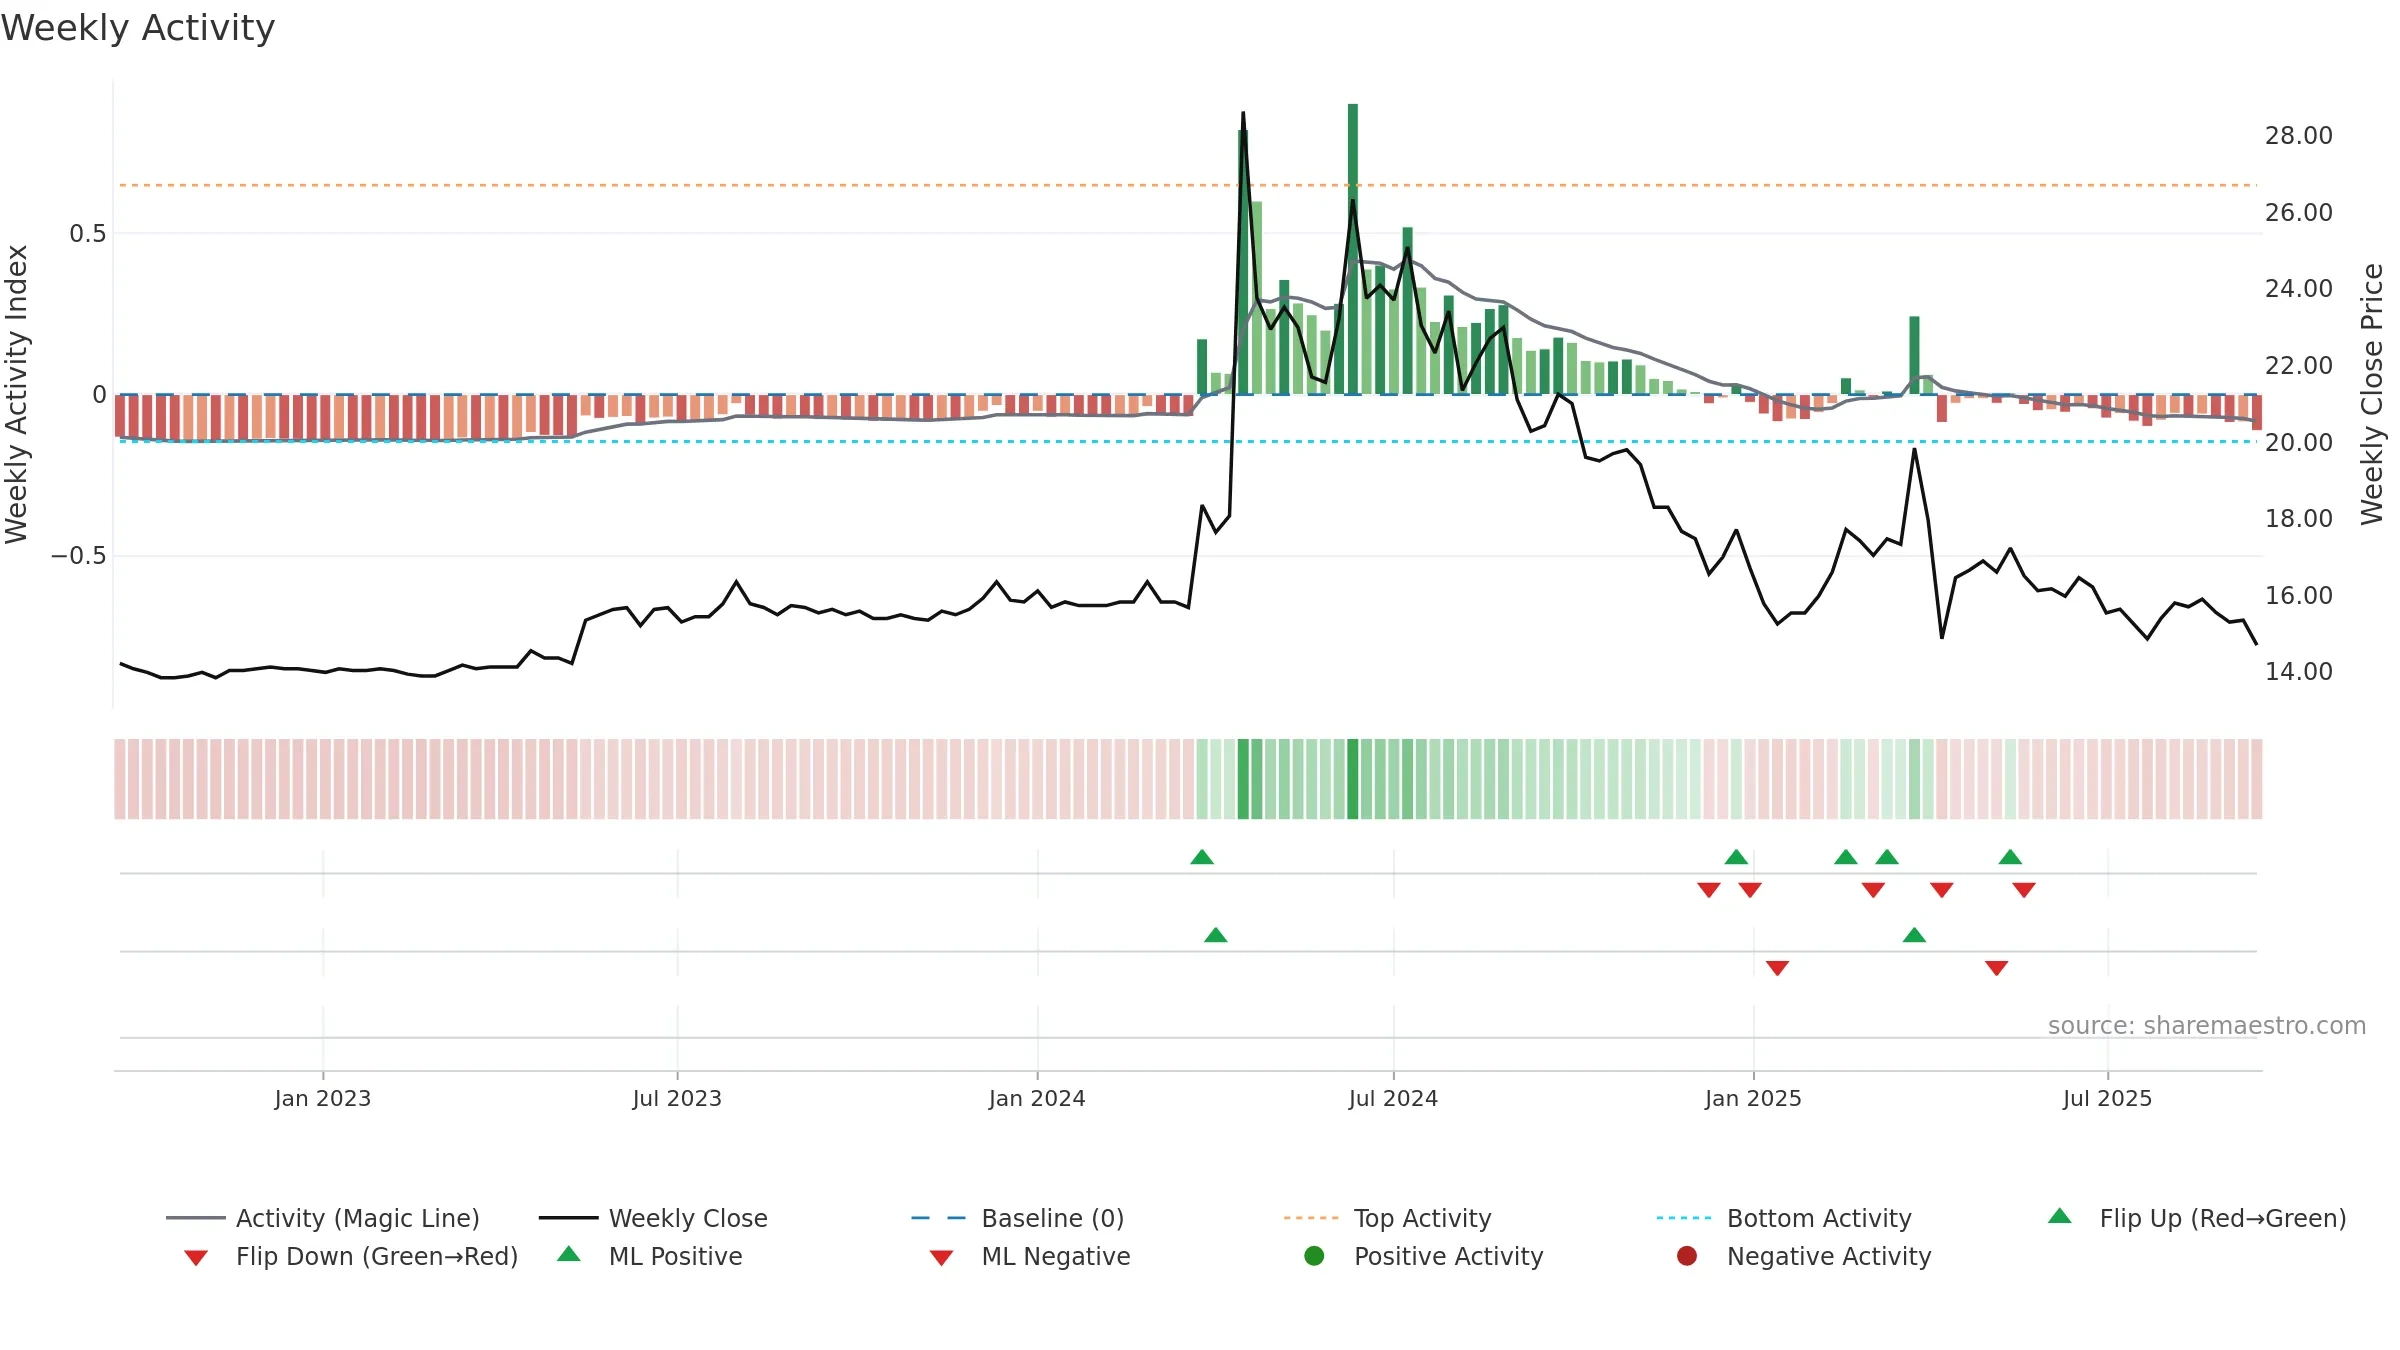The image size is (2400, 1350).
Task: Toggle Top Activity legend entry
Action: (x=1388, y=1218)
